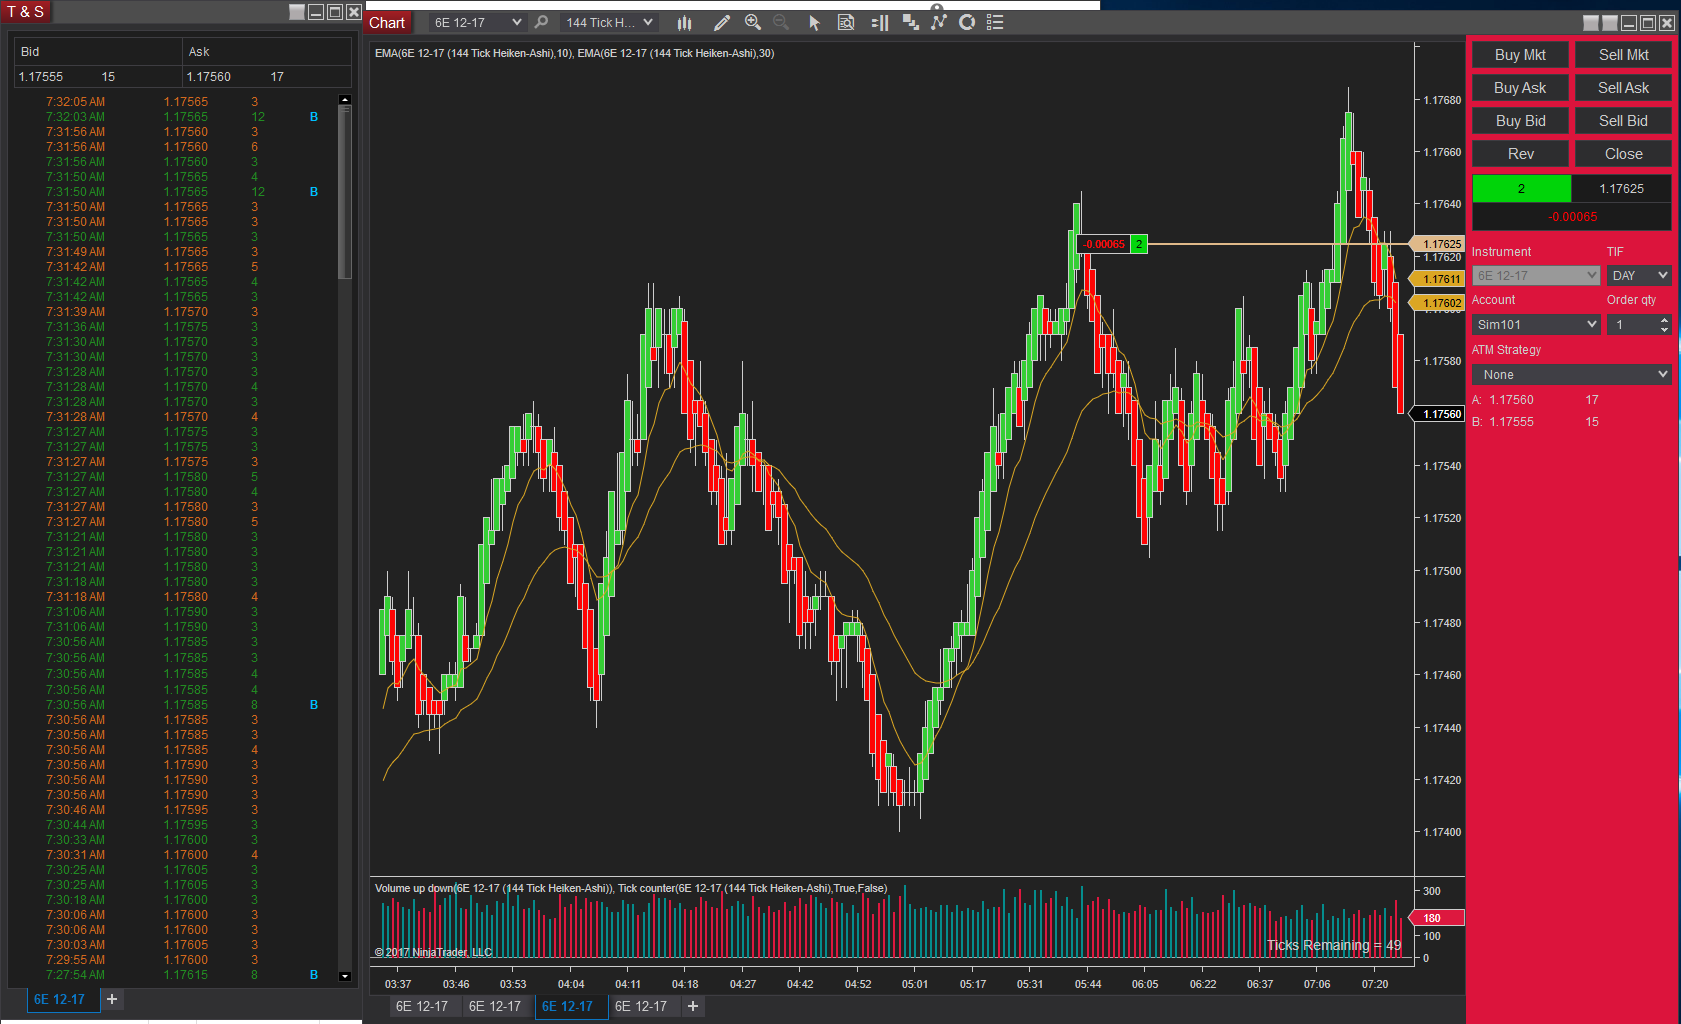Click the Volume up down indicator label
The width and height of the screenshot is (1681, 1024).
click(x=631, y=888)
